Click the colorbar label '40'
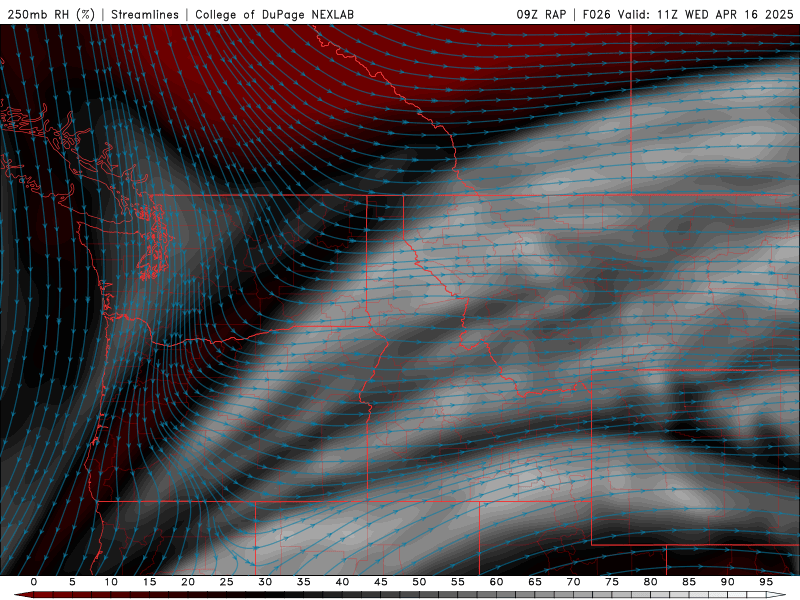800x600 pixels. (x=342, y=582)
